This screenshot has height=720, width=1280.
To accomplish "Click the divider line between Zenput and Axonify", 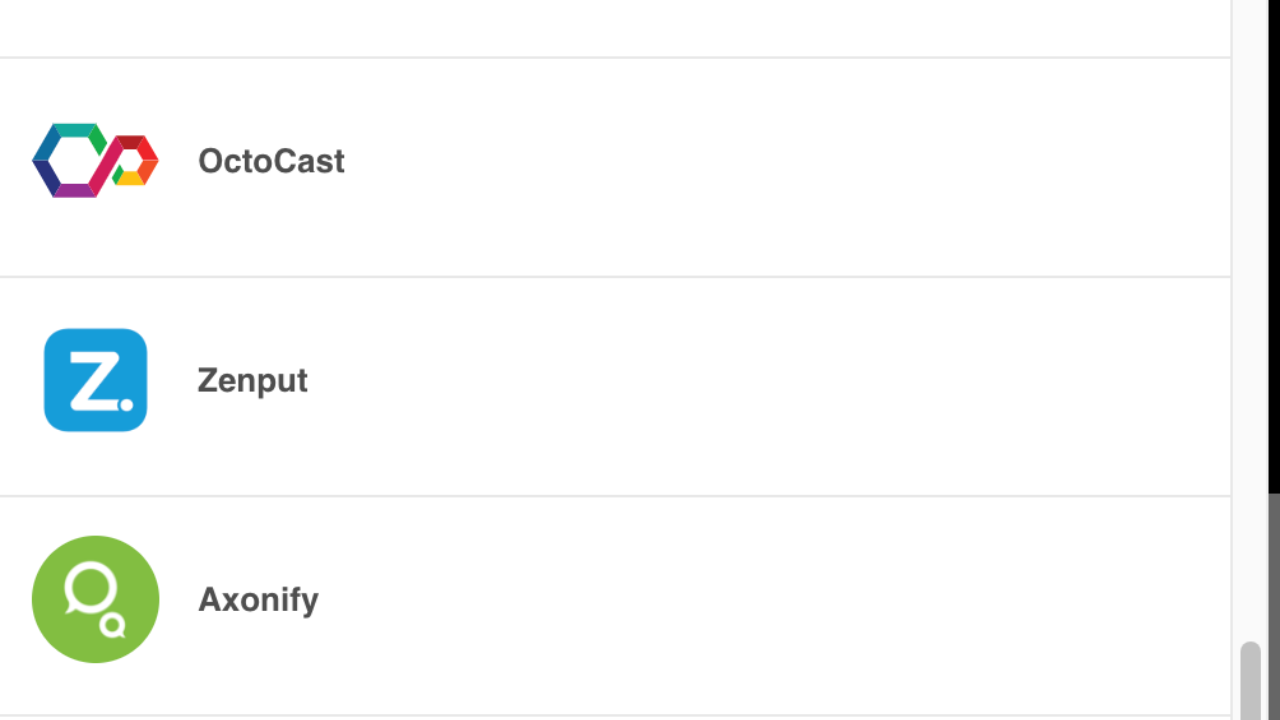I will [x=615, y=496].
